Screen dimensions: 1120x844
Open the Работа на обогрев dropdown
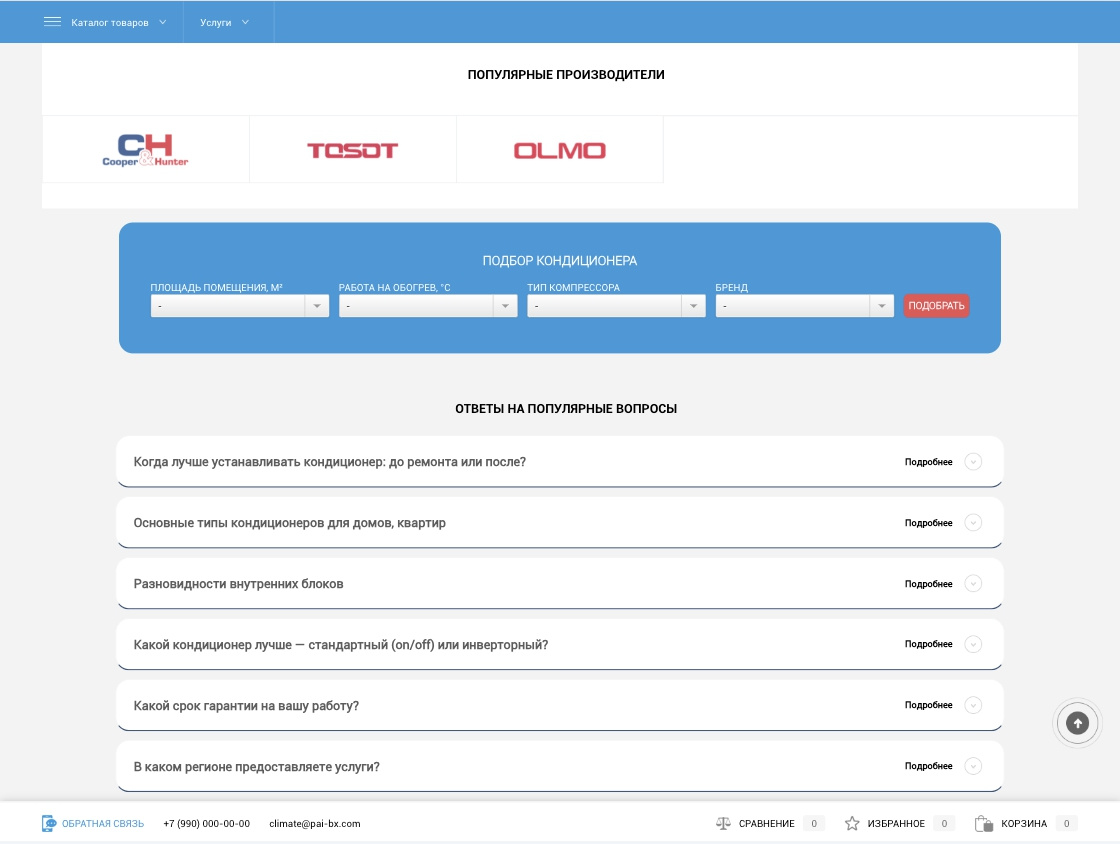tap(428, 306)
